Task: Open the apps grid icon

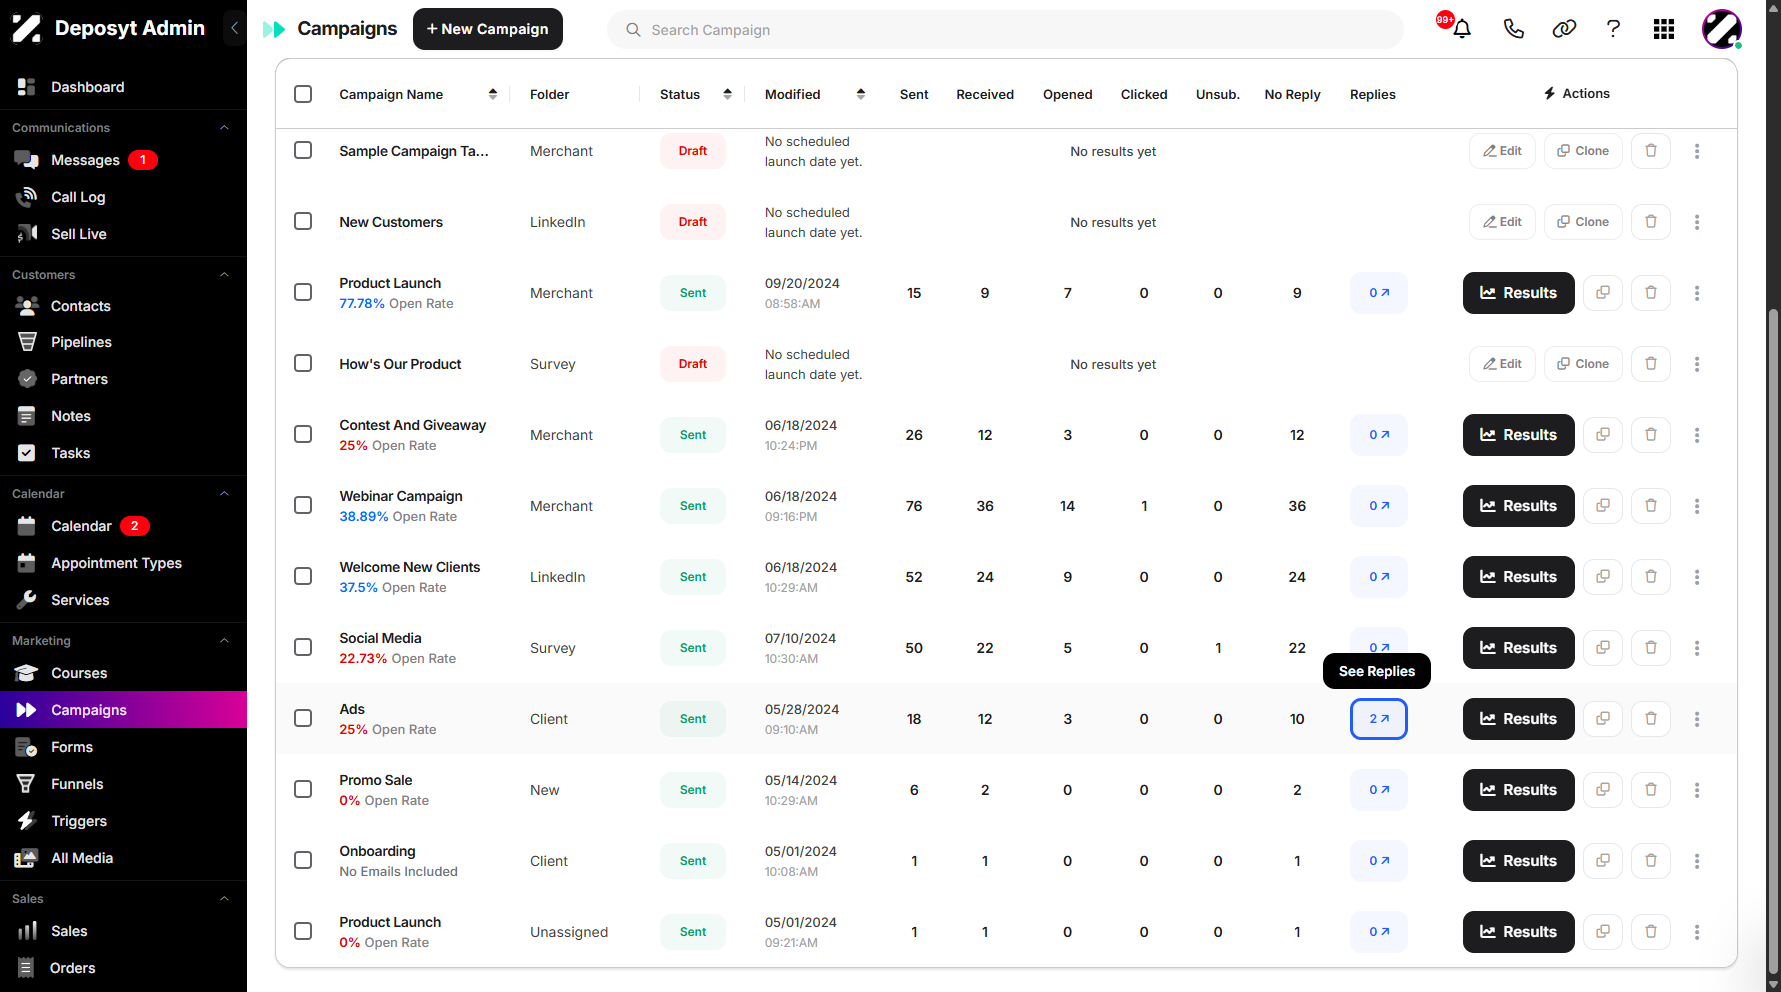Action: coord(1664,29)
